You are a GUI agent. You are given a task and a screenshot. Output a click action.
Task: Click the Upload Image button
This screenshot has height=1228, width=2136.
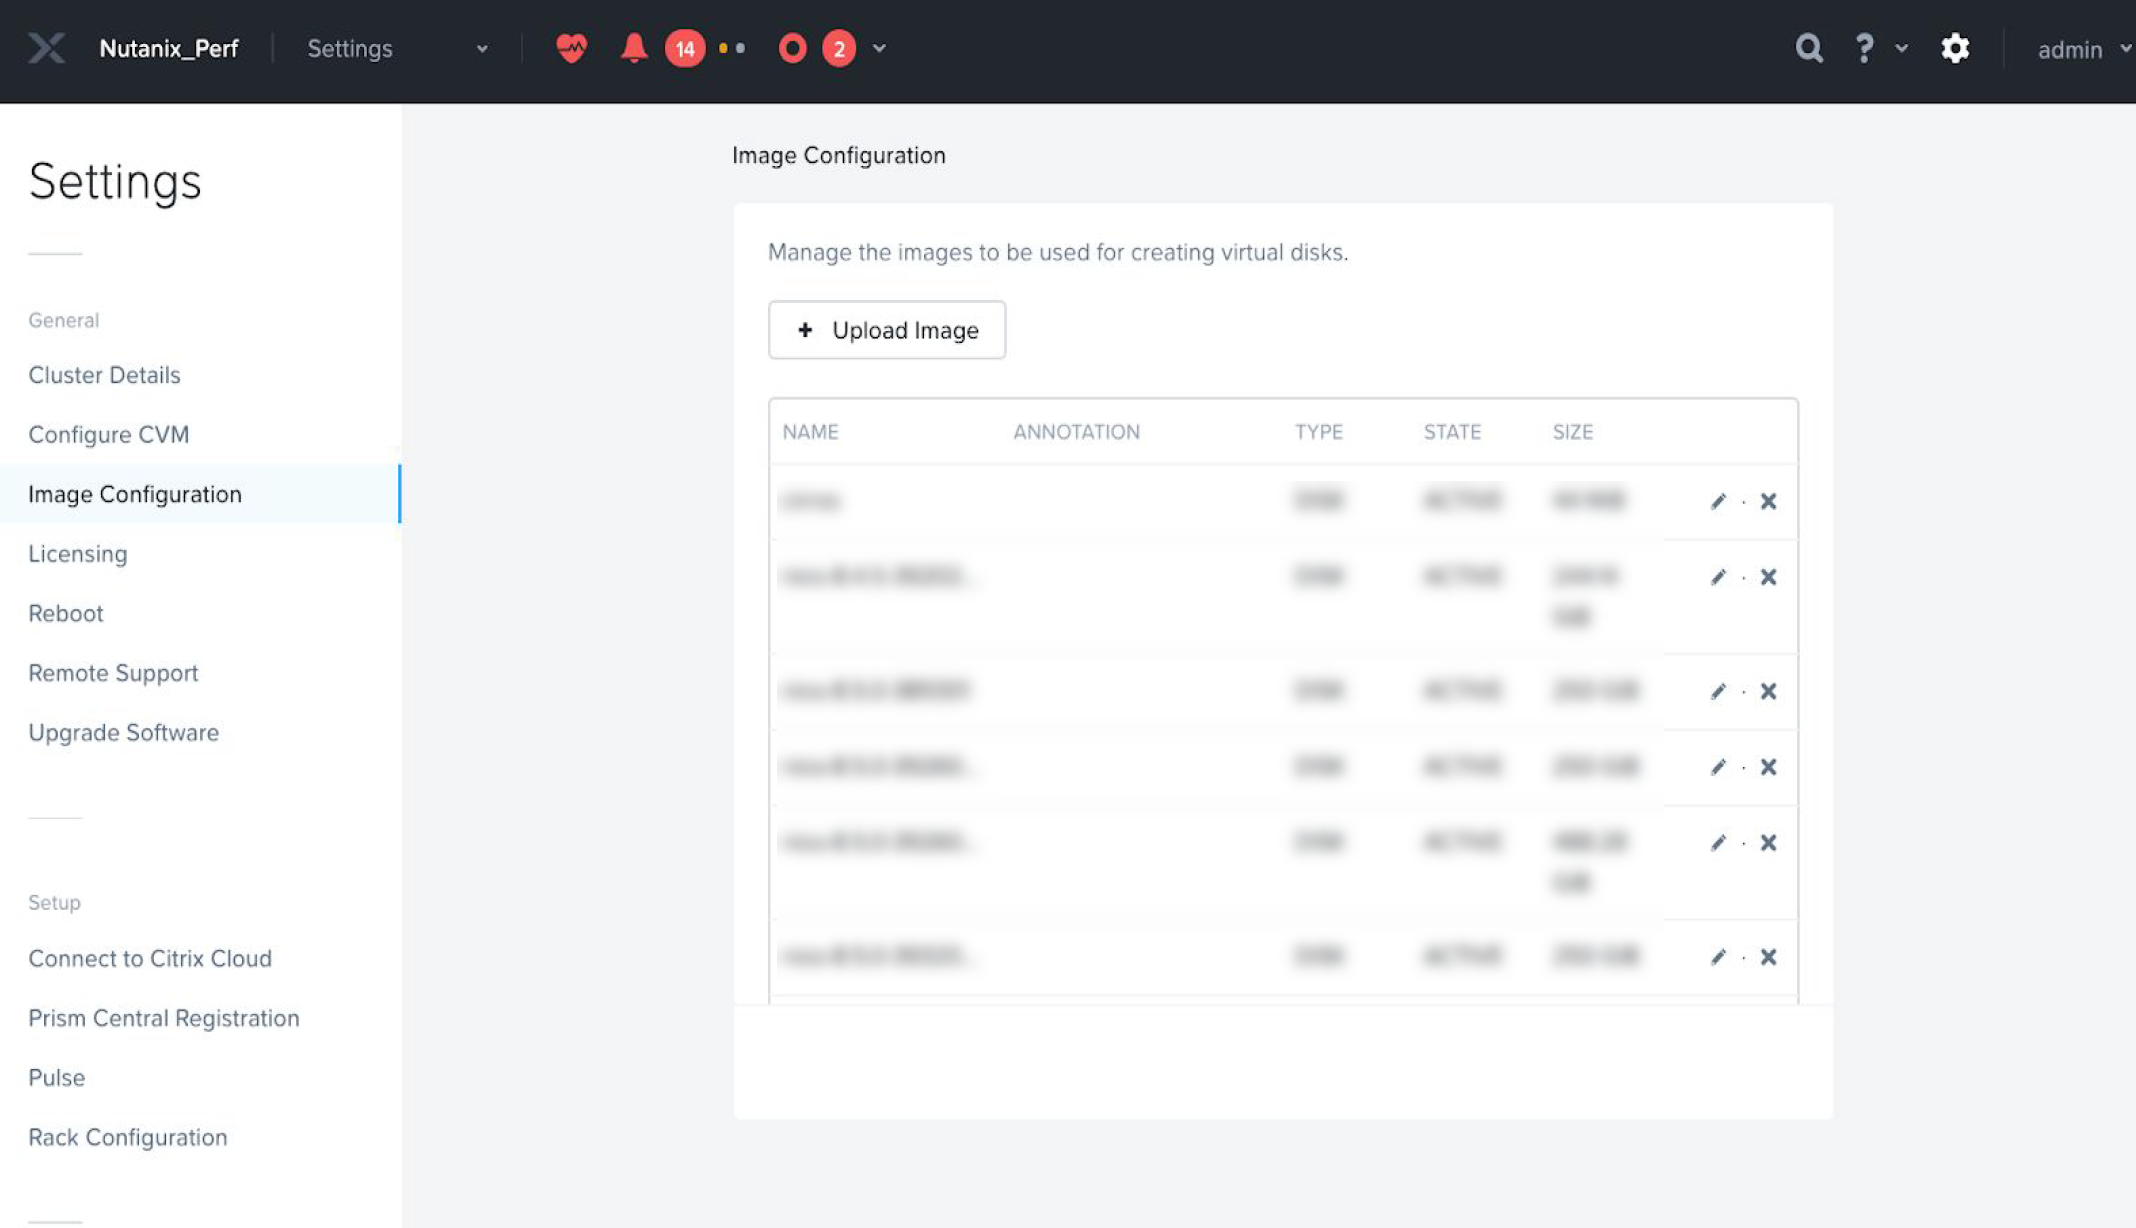pyautogui.click(x=886, y=330)
